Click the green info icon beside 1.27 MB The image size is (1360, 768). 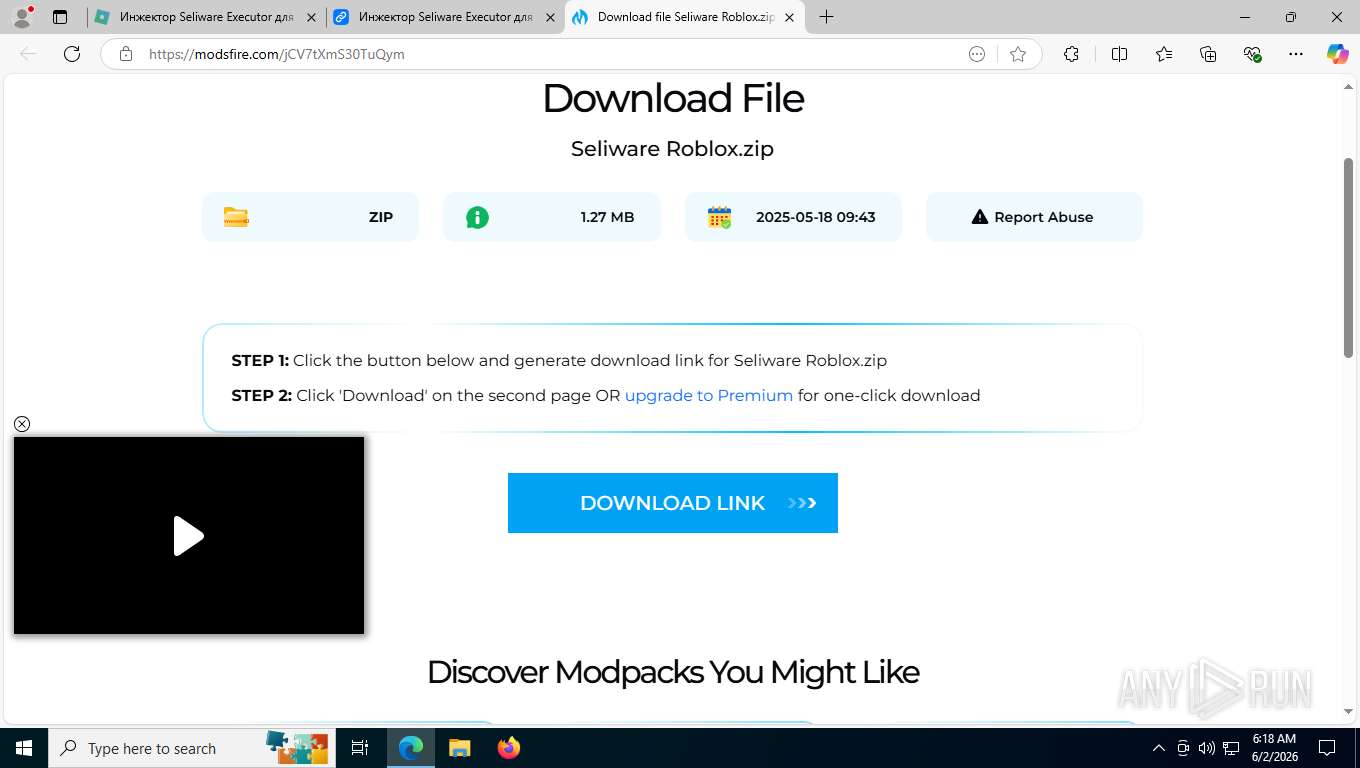click(x=478, y=217)
